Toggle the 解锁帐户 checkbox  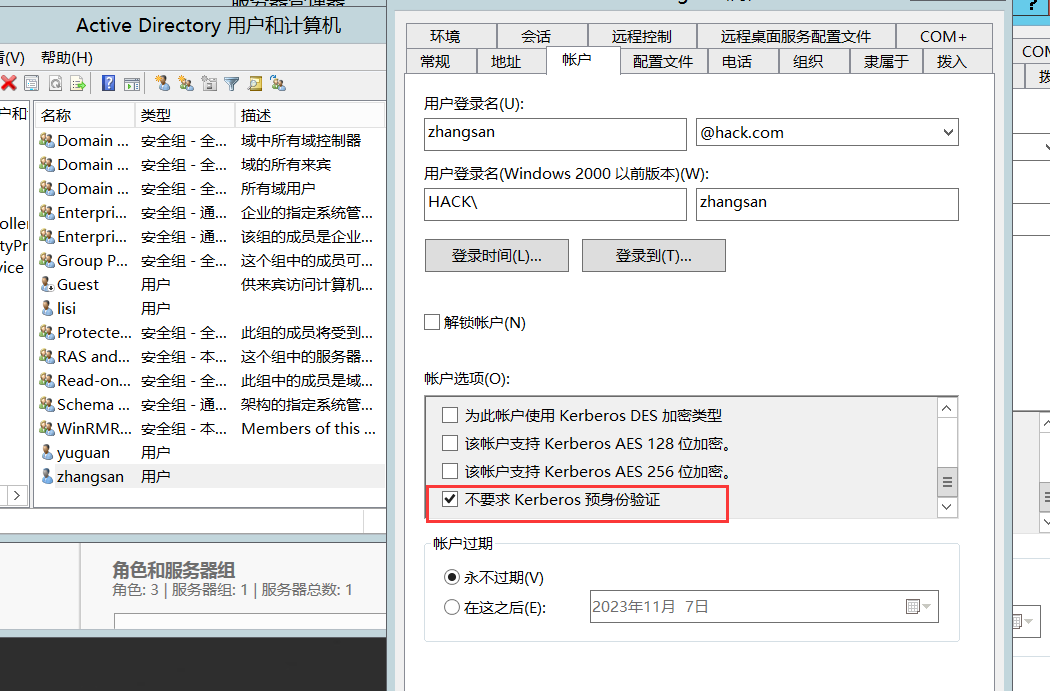432,322
